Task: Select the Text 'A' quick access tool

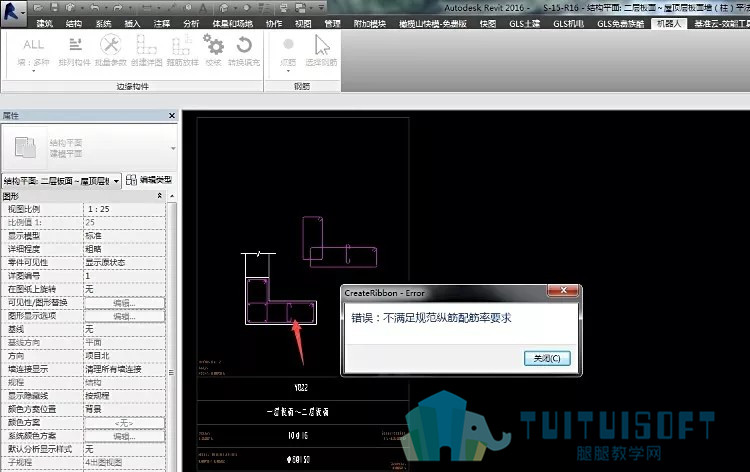Action: pyautogui.click(x=203, y=8)
